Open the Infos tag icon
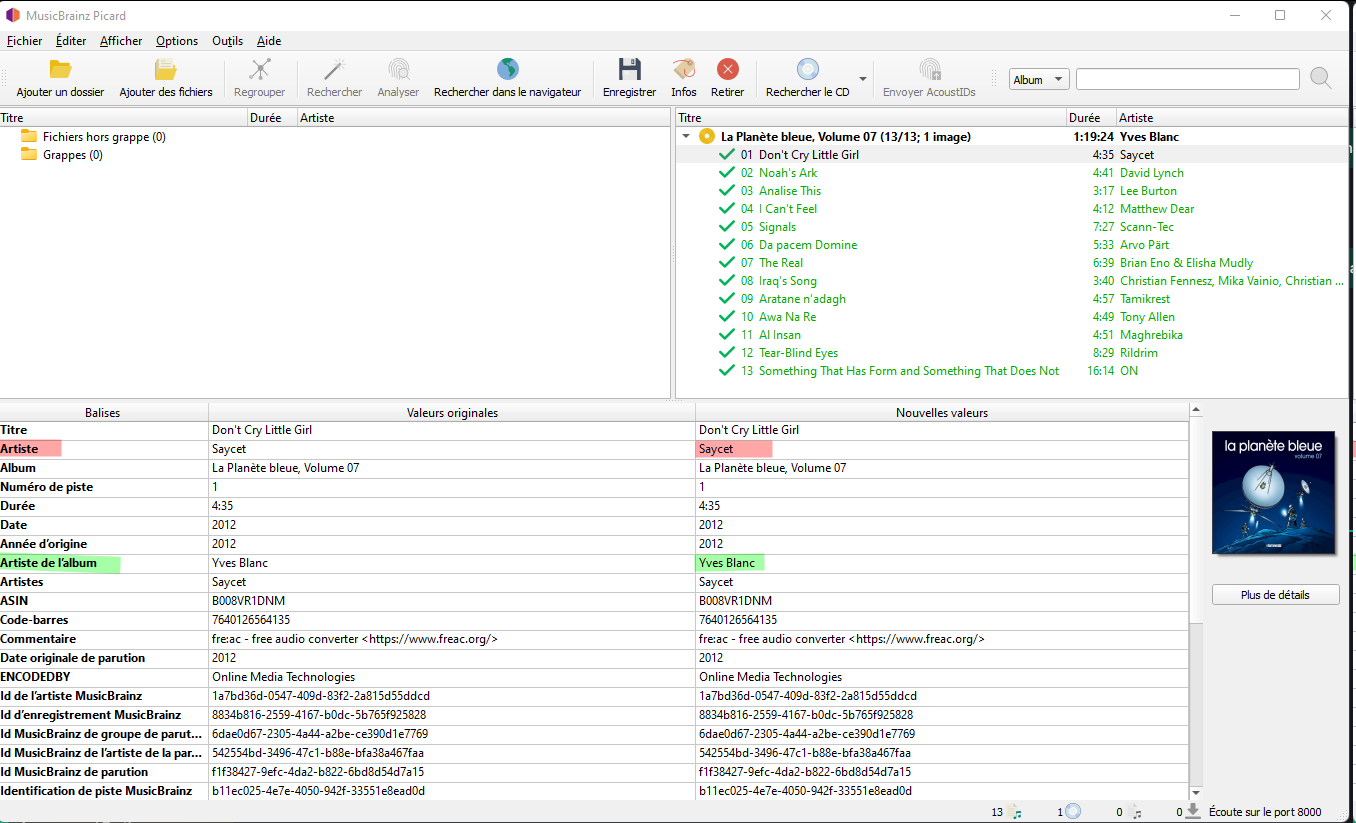The image size is (1356, 823). pos(684,69)
